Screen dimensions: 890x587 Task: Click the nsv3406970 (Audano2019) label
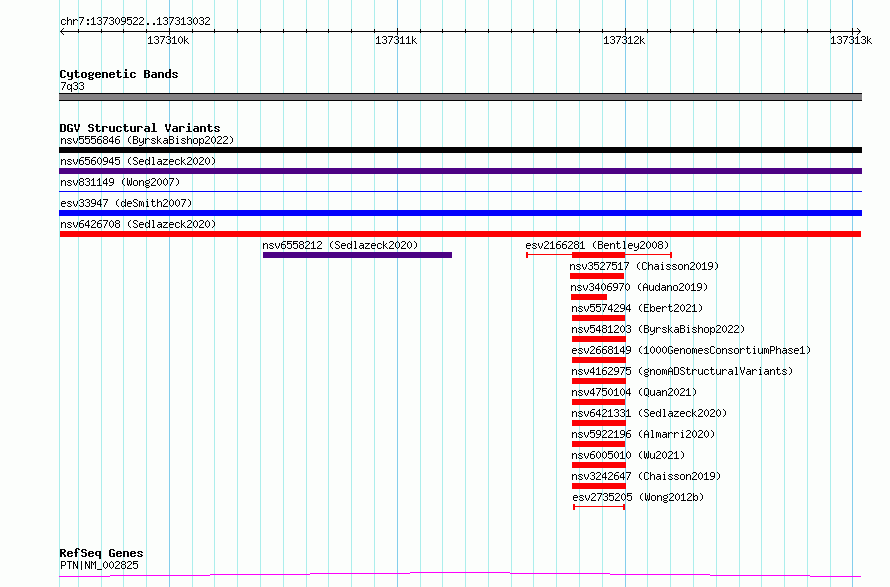[x=639, y=287]
